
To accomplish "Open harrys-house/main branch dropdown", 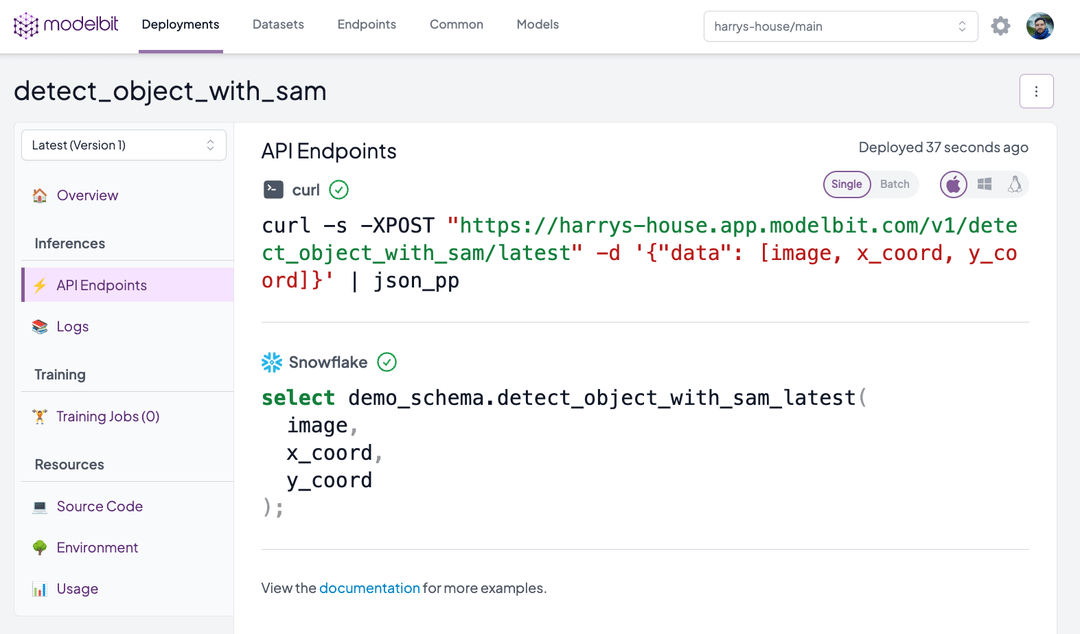I will click(840, 26).
